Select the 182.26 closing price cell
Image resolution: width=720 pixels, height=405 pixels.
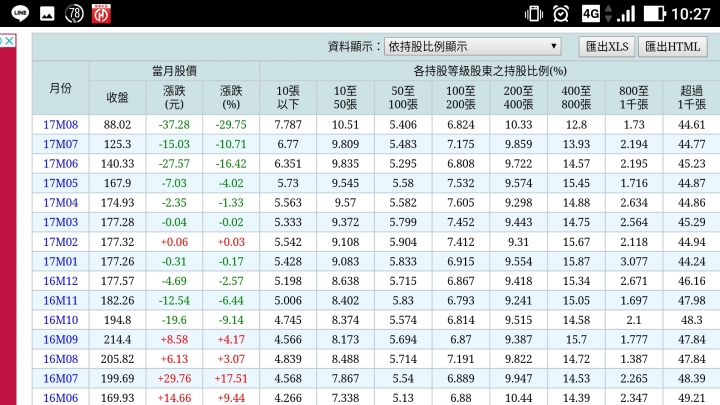118,300
